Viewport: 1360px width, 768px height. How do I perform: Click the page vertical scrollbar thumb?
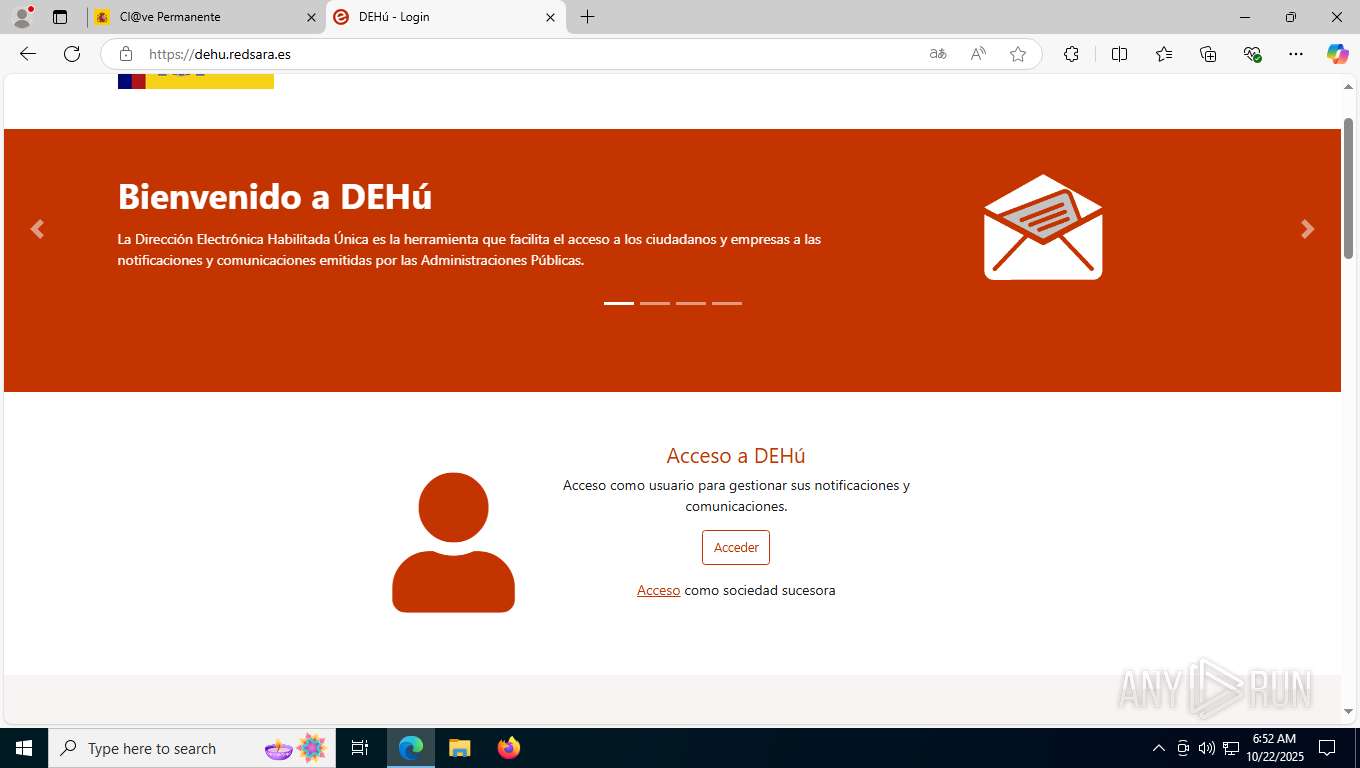point(1348,188)
